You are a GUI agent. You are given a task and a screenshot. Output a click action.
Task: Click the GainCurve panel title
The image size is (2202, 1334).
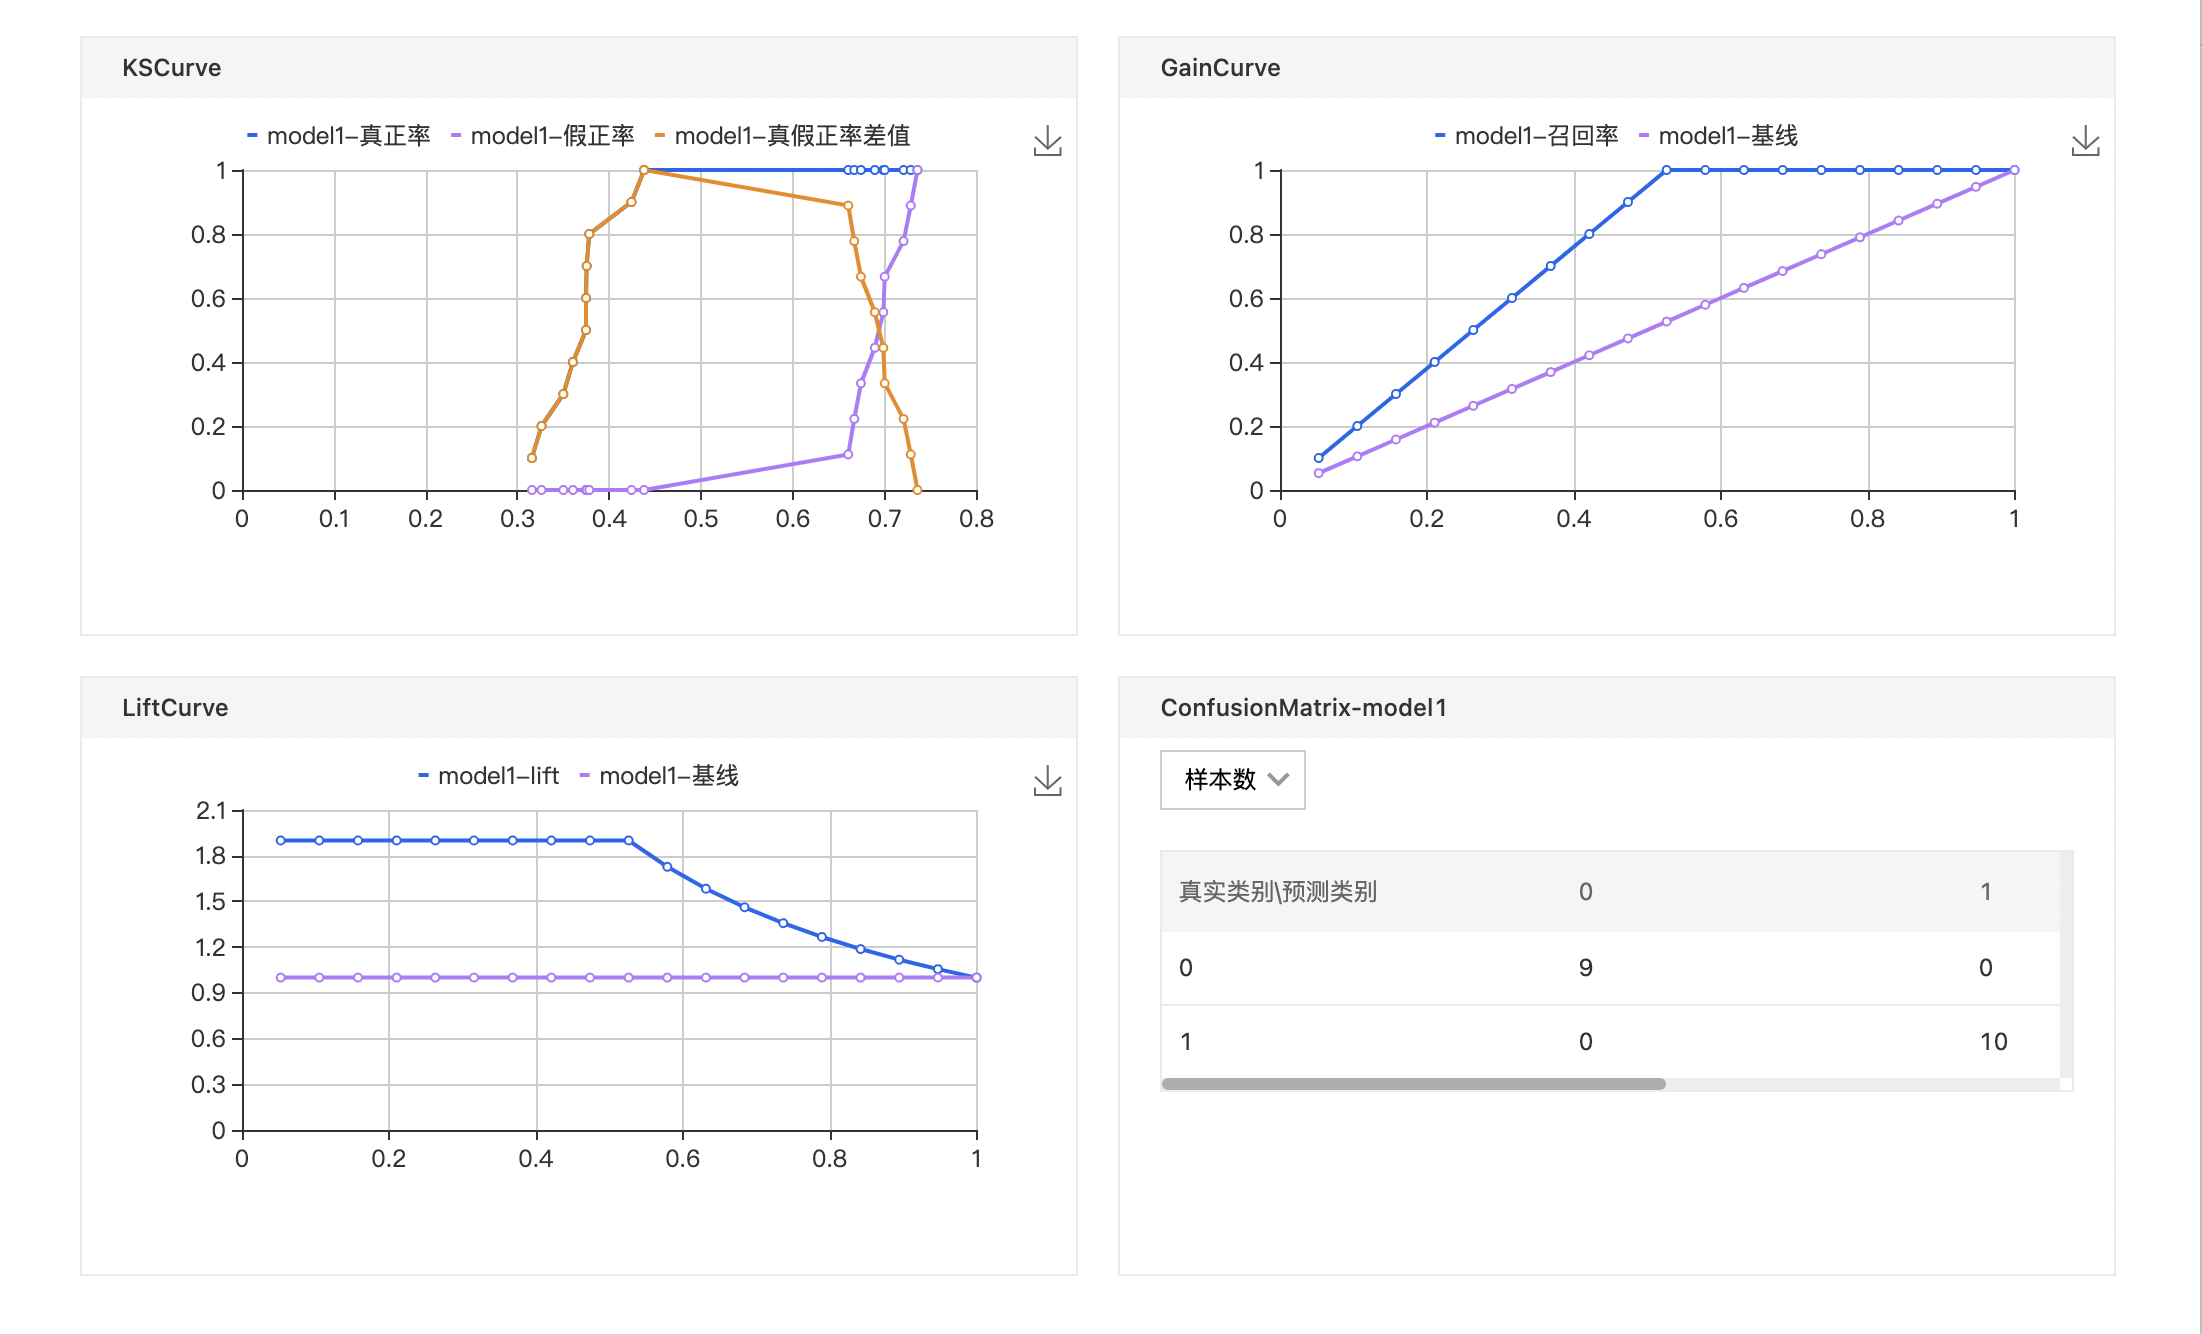[x=1220, y=68]
